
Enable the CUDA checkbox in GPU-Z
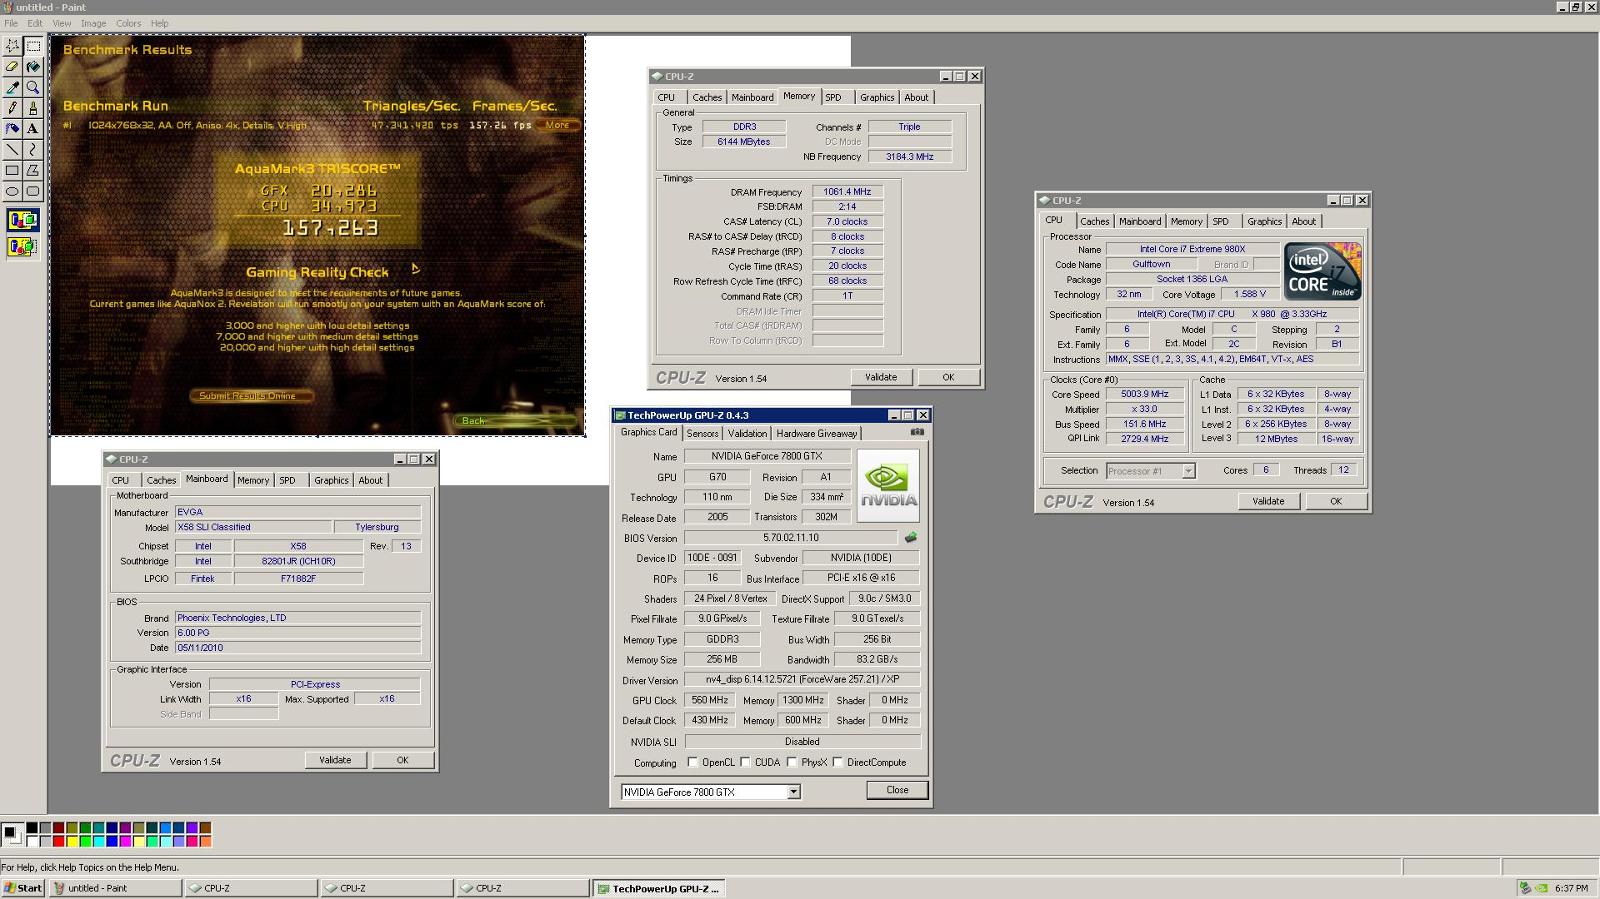(745, 762)
